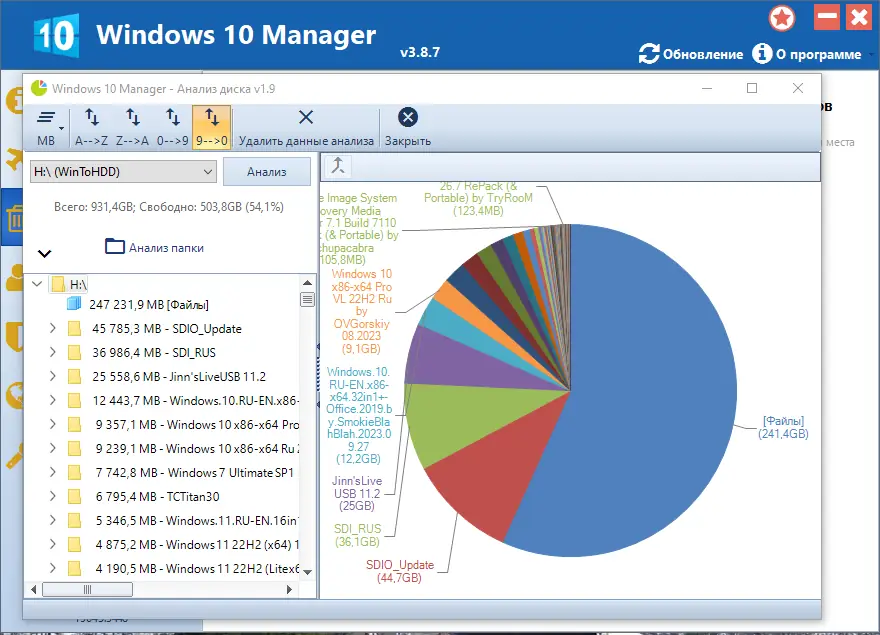
Task: Click Jinn'sLive USB 11.2 (25GB) label
Action: click(x=357, y=493)
